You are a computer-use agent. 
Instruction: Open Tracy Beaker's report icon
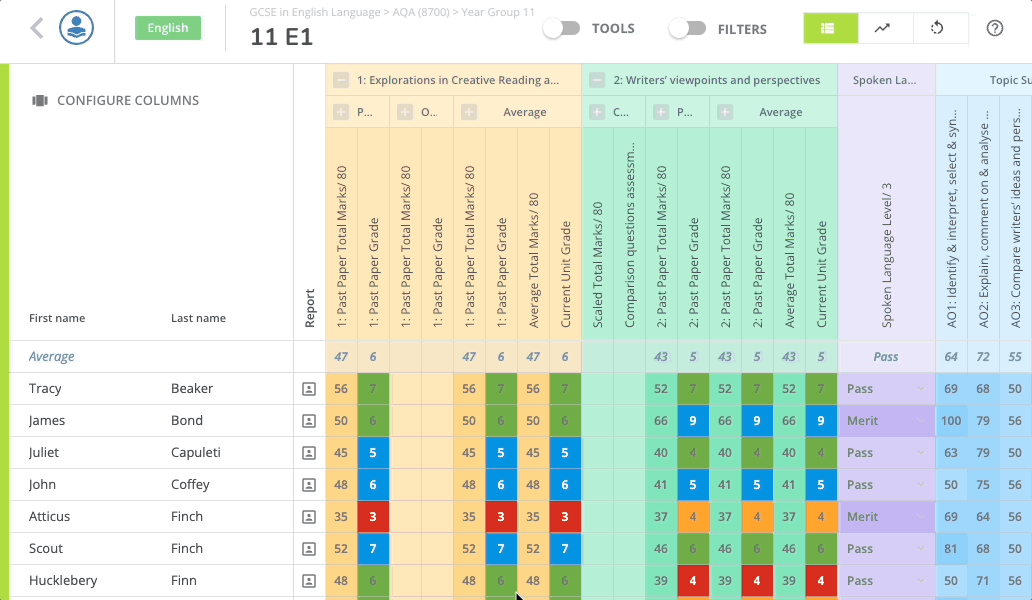[309, 389]
